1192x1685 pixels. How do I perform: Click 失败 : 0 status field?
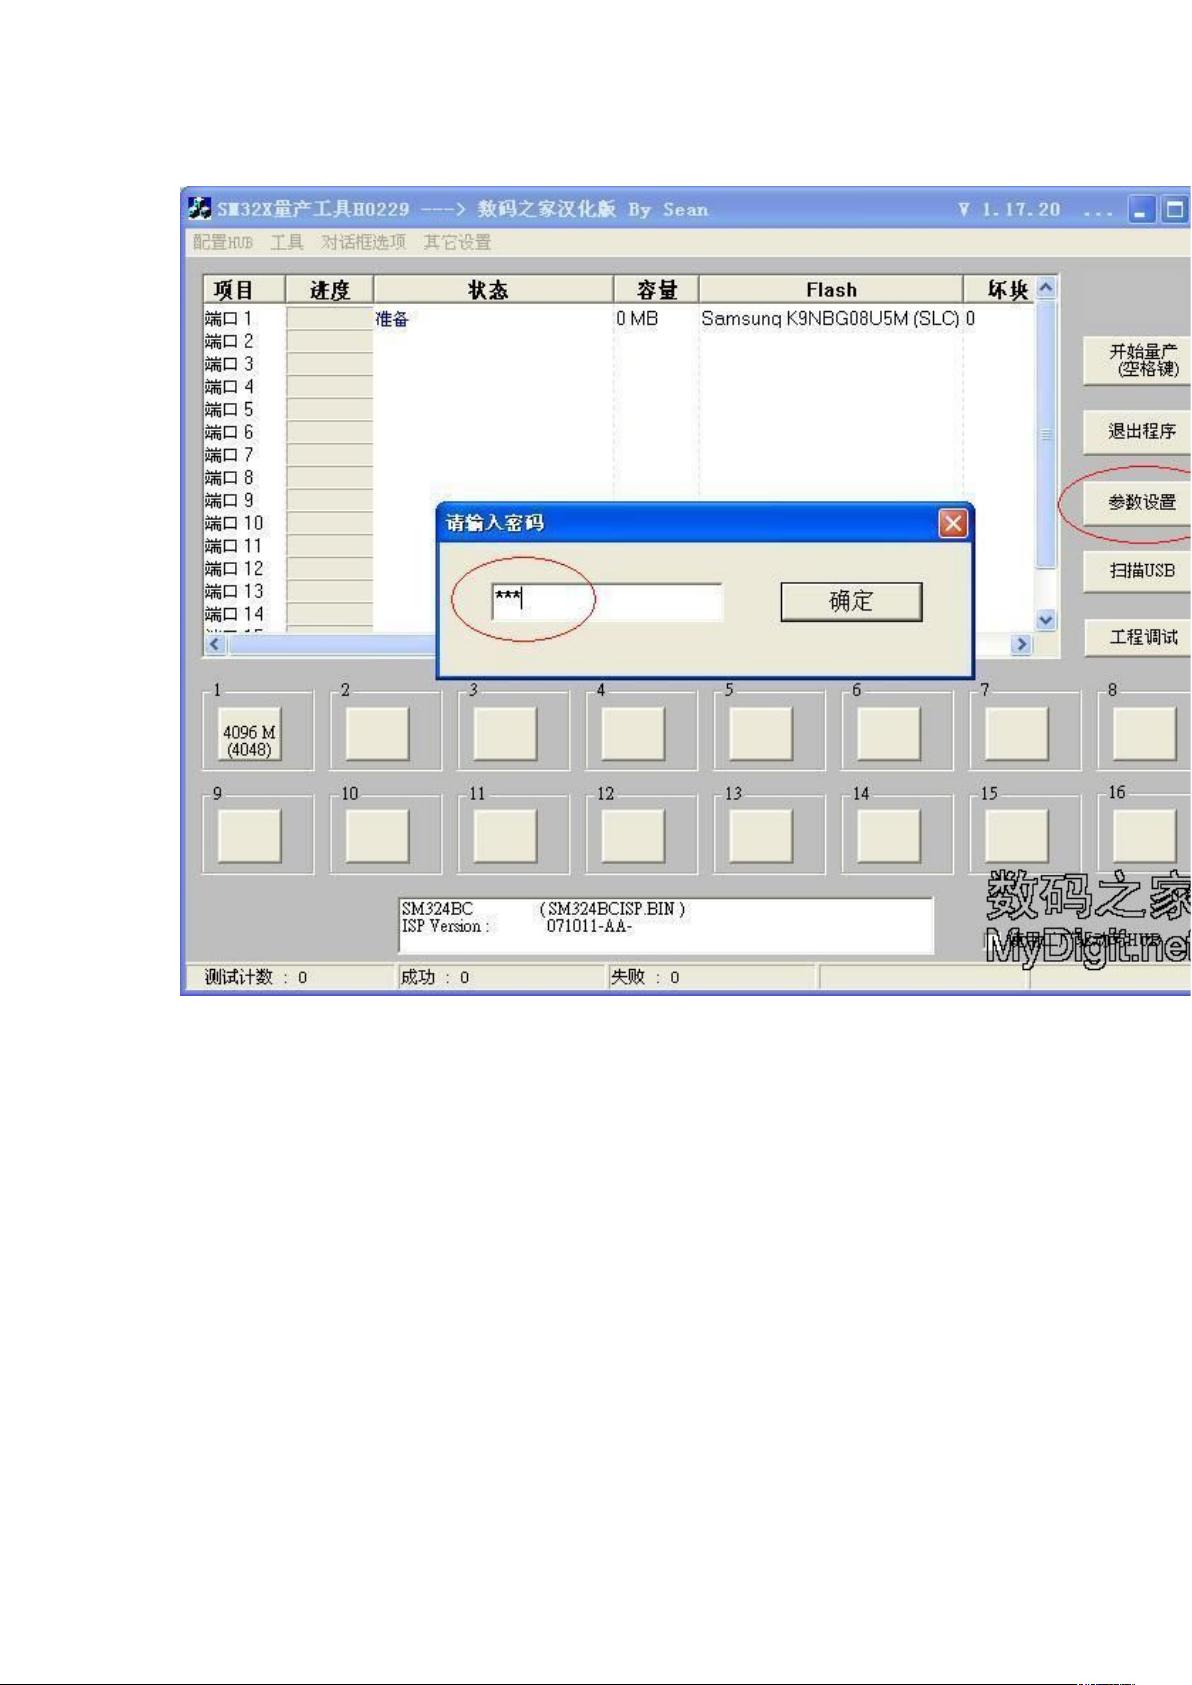tap(711, 977)
